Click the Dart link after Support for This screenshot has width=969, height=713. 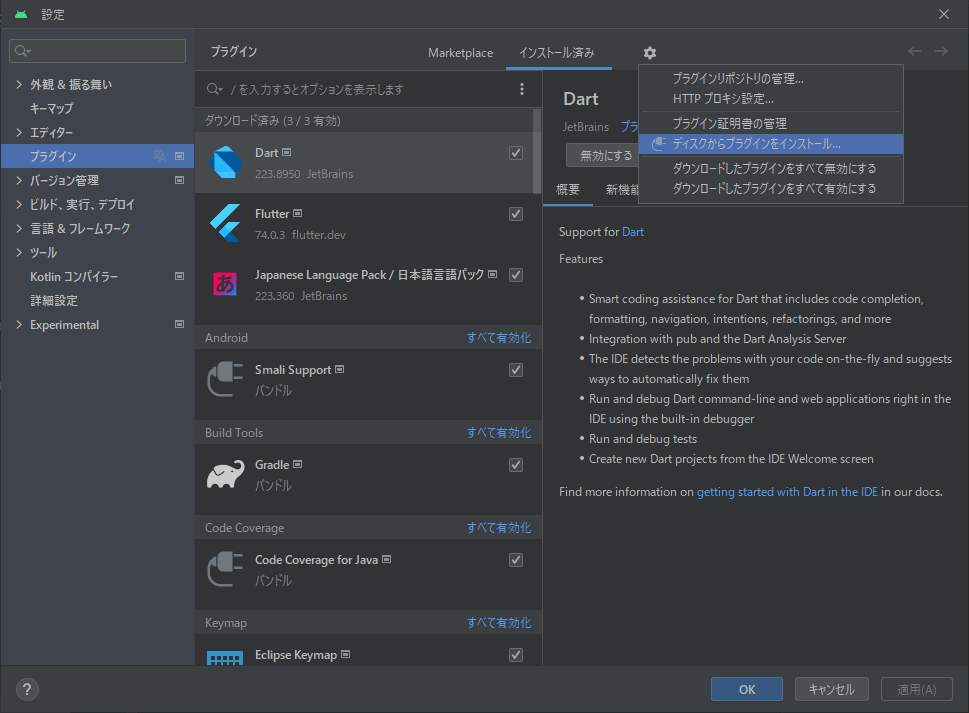click(x=632, y=232)
